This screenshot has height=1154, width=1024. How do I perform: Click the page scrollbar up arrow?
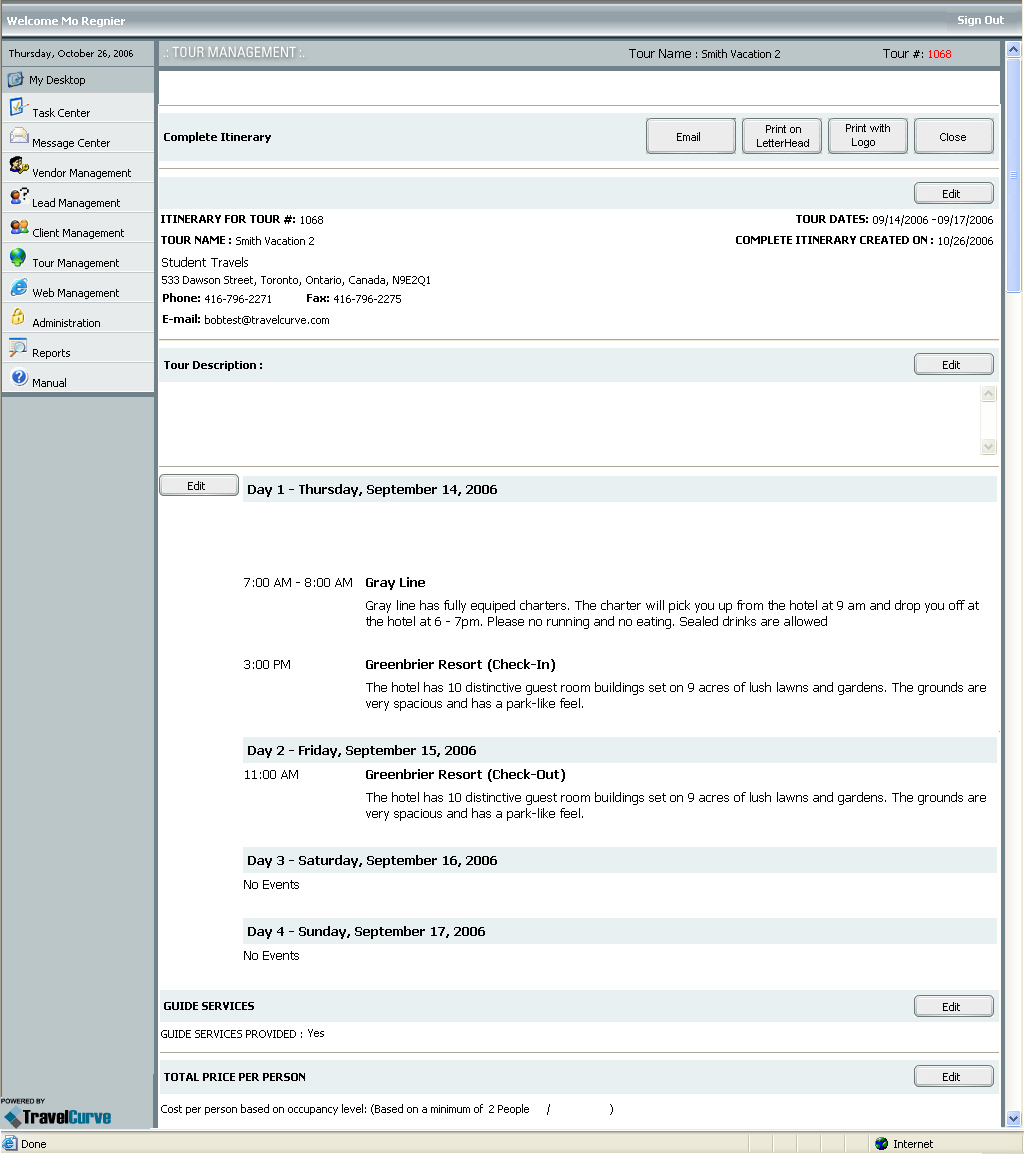coord(1013,50)
